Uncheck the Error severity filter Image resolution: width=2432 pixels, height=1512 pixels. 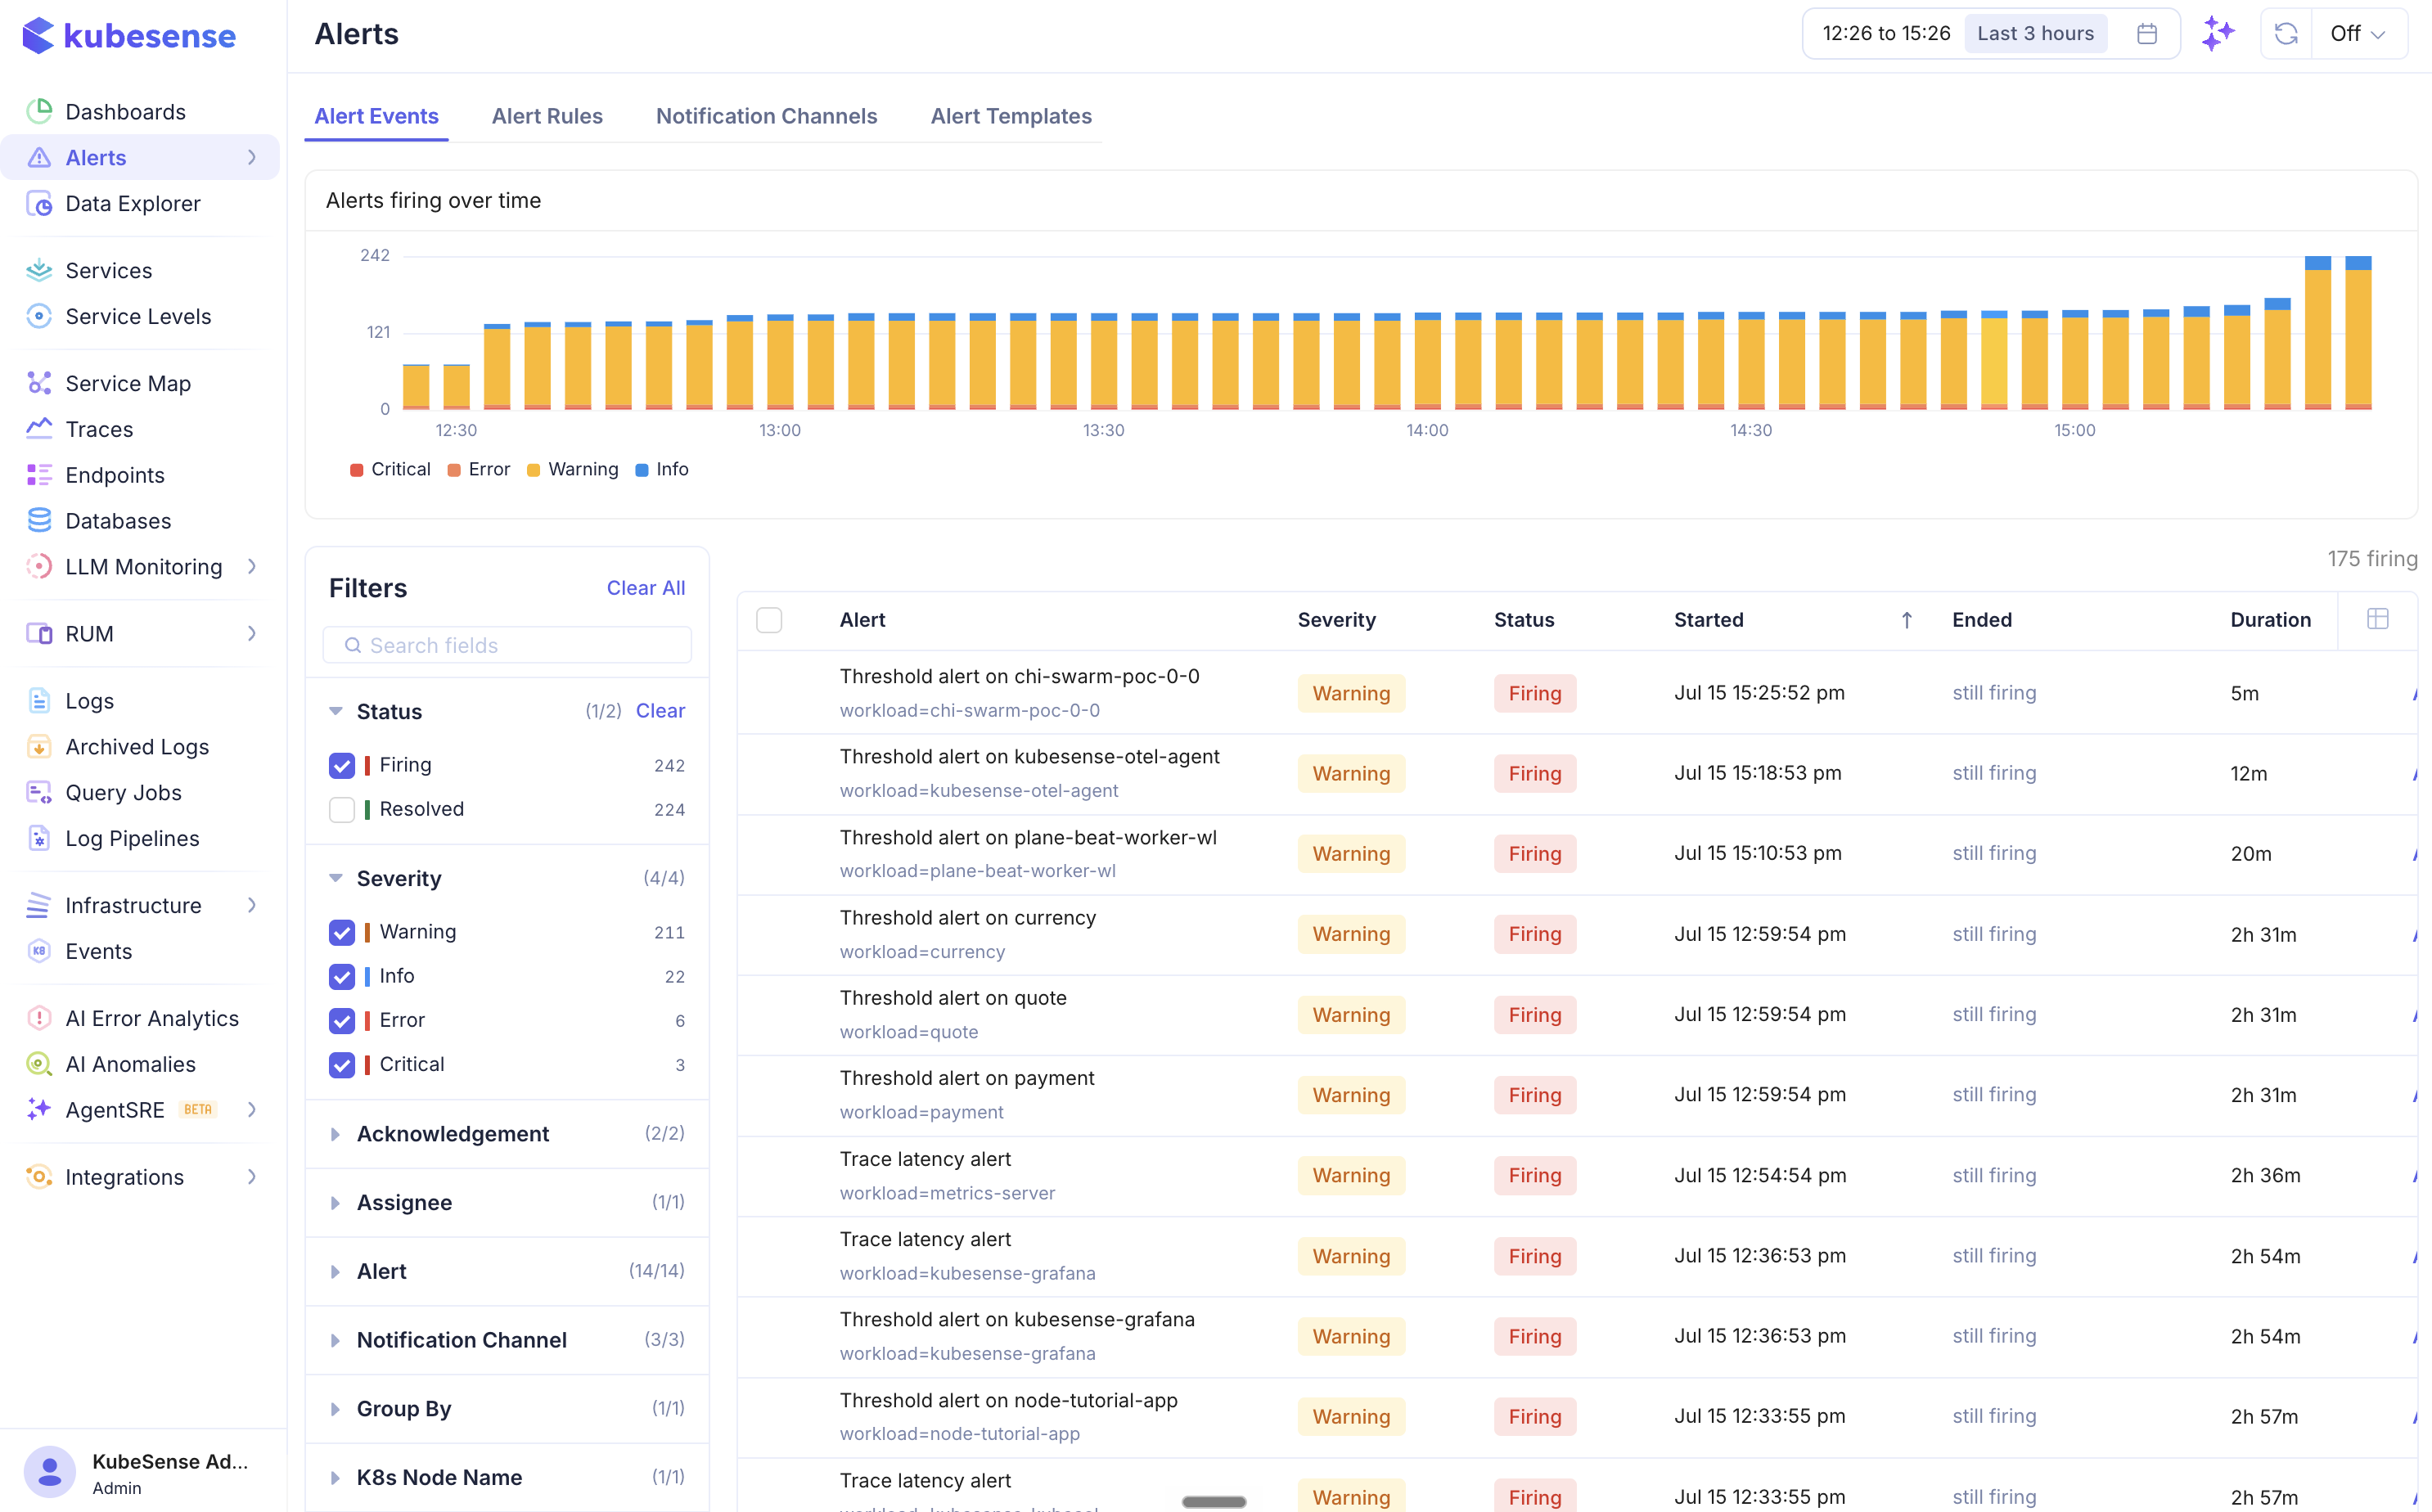coord(342,1020)
